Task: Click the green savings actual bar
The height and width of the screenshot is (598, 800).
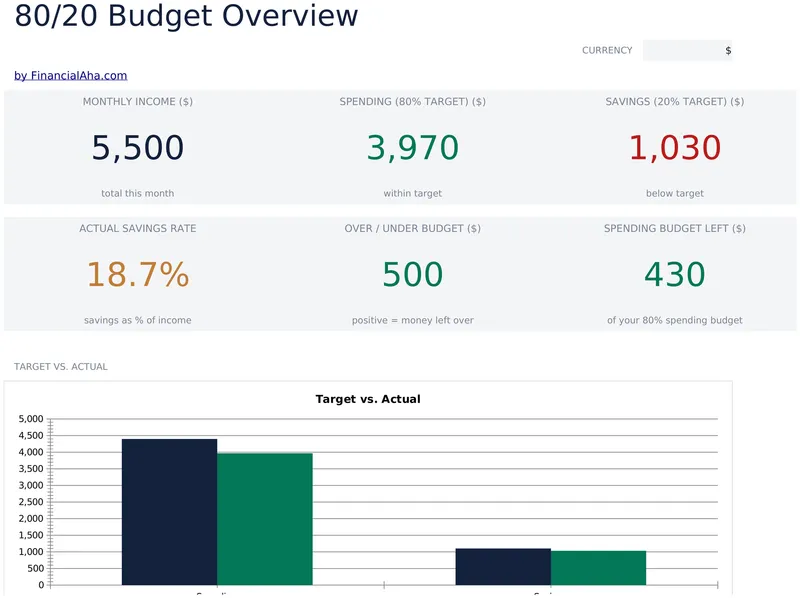Action: (598, 568)
